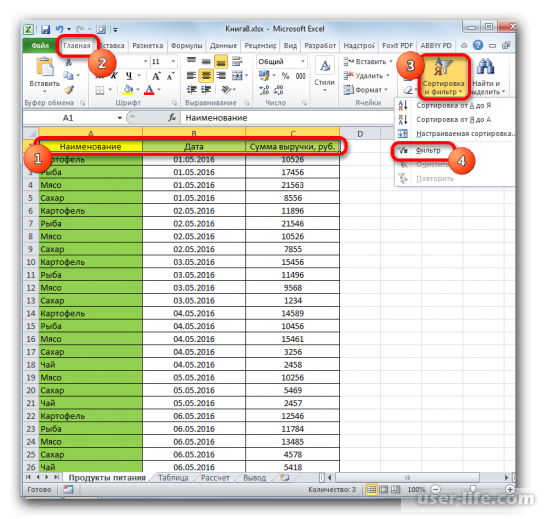Click the Undo arrow icon
This screenshot has width=550, height=519.
tap(60, 29)
